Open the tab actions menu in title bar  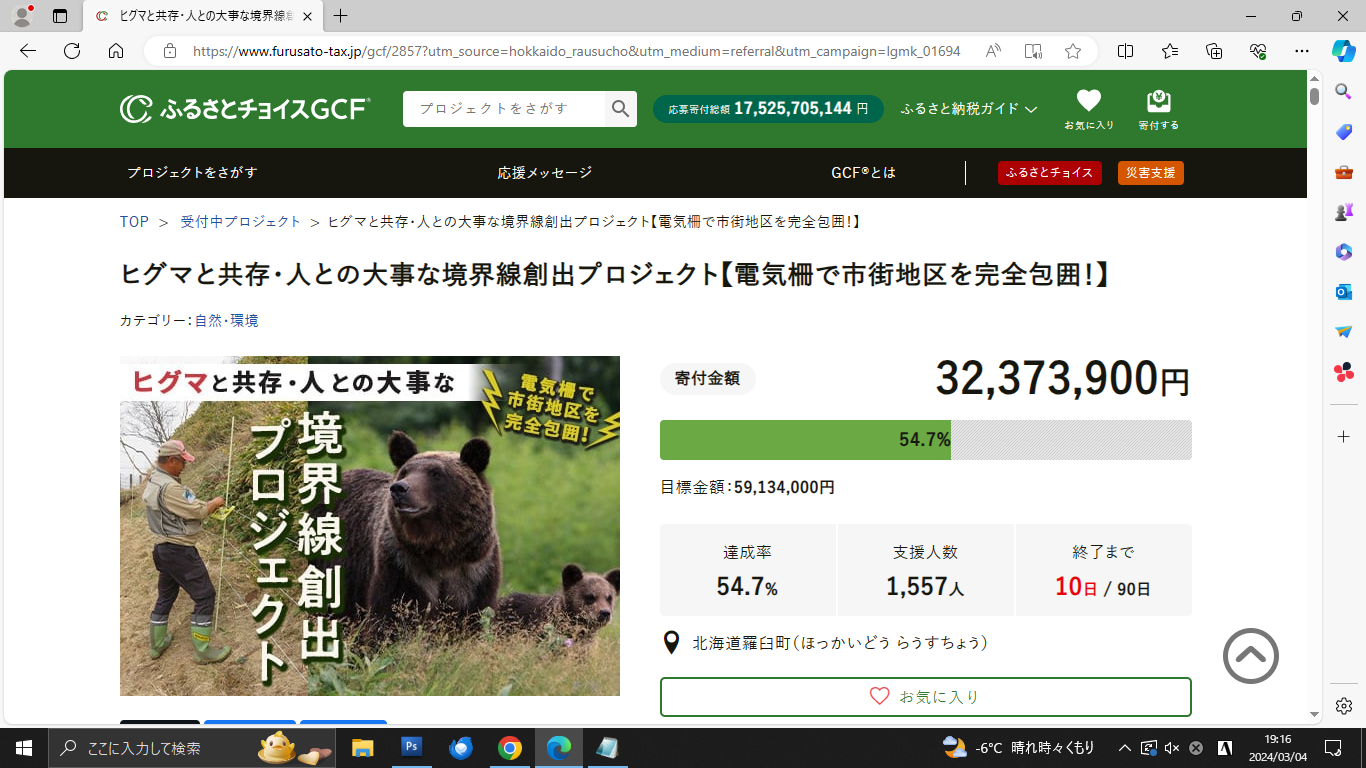pos(60,16)
